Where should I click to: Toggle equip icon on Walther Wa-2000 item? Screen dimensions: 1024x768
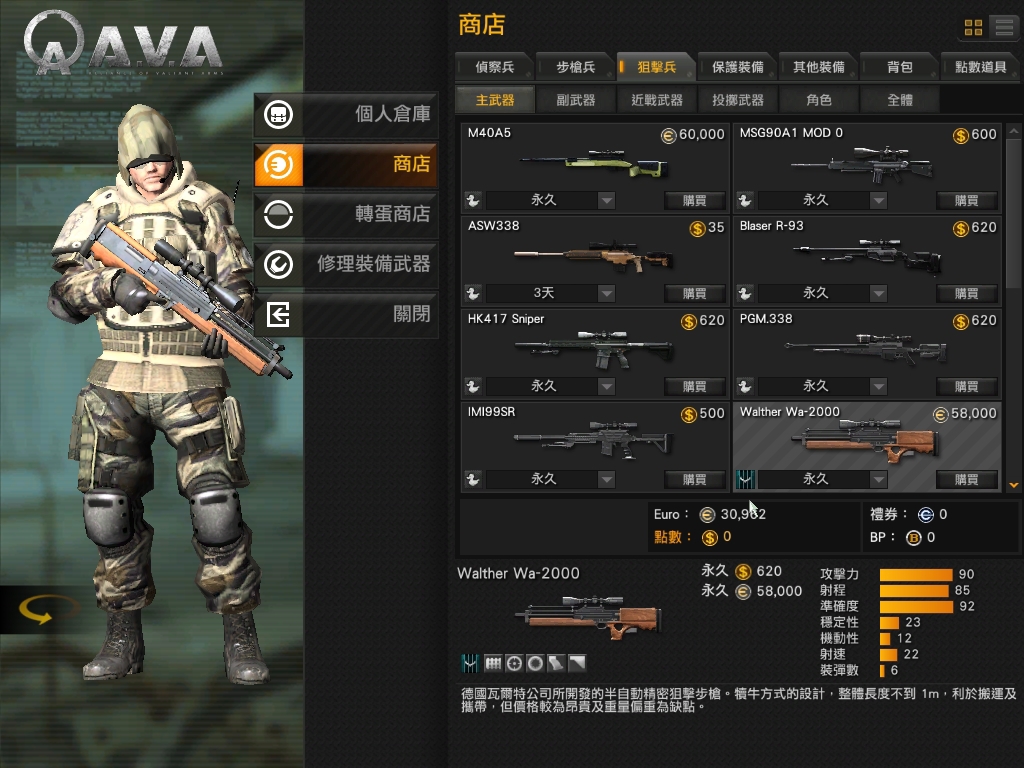pyautogui.click(x=744, y=479)
